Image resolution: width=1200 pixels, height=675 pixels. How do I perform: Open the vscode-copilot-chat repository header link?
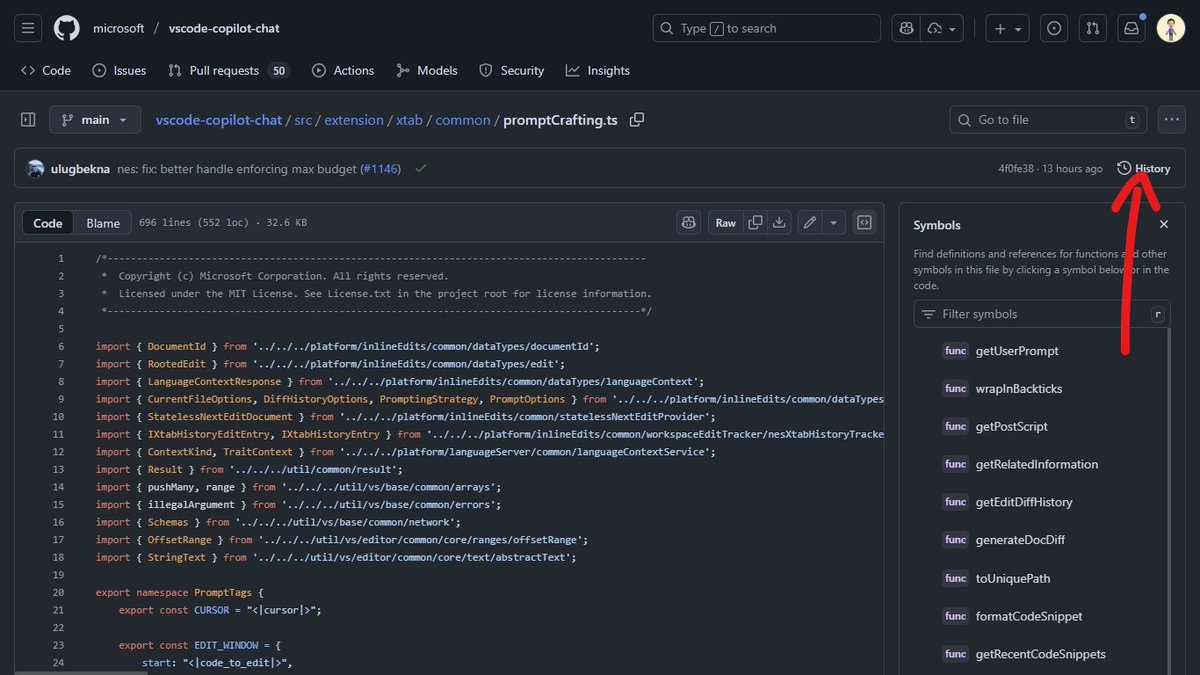[224, 28]
